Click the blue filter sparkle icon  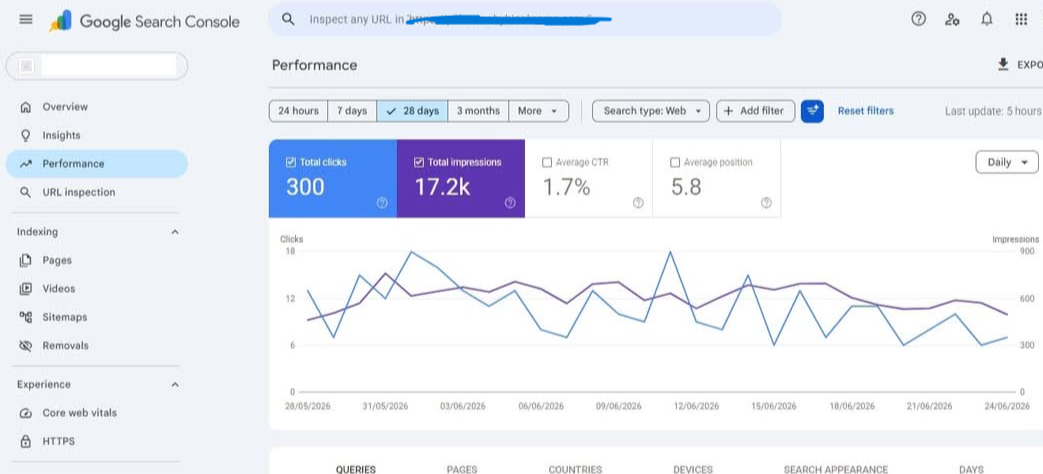coord(812,111)
